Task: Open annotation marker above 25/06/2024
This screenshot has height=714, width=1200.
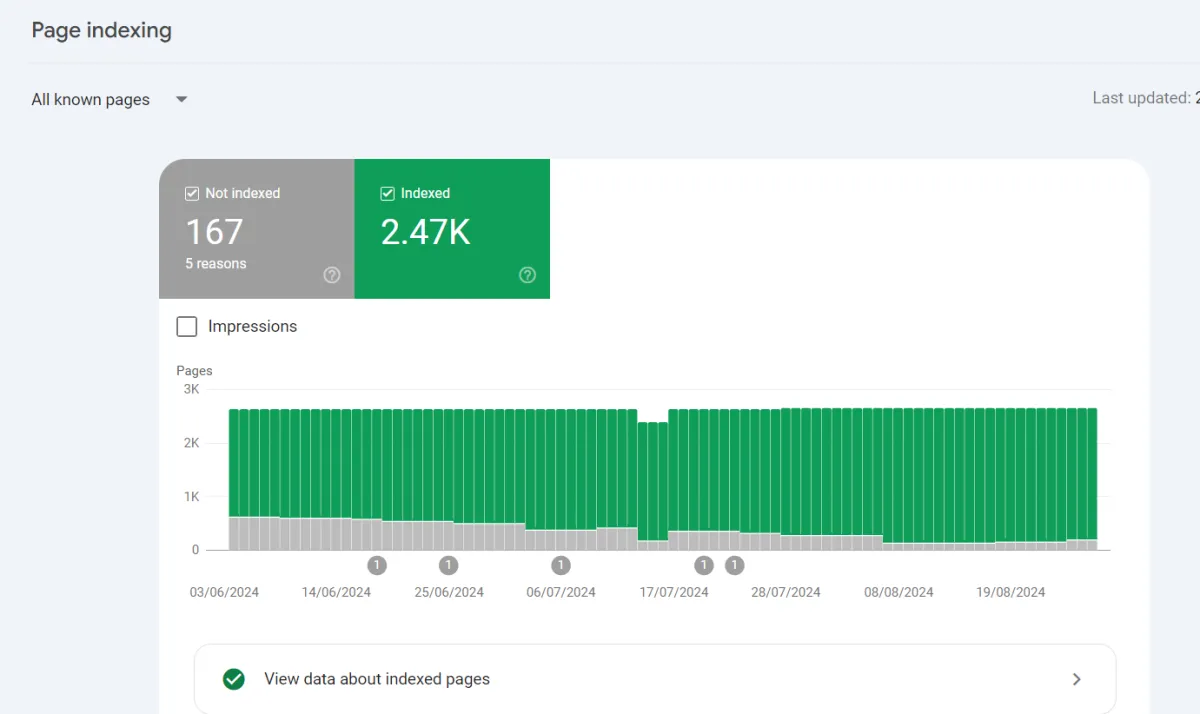Action: [x=449, y=565]
